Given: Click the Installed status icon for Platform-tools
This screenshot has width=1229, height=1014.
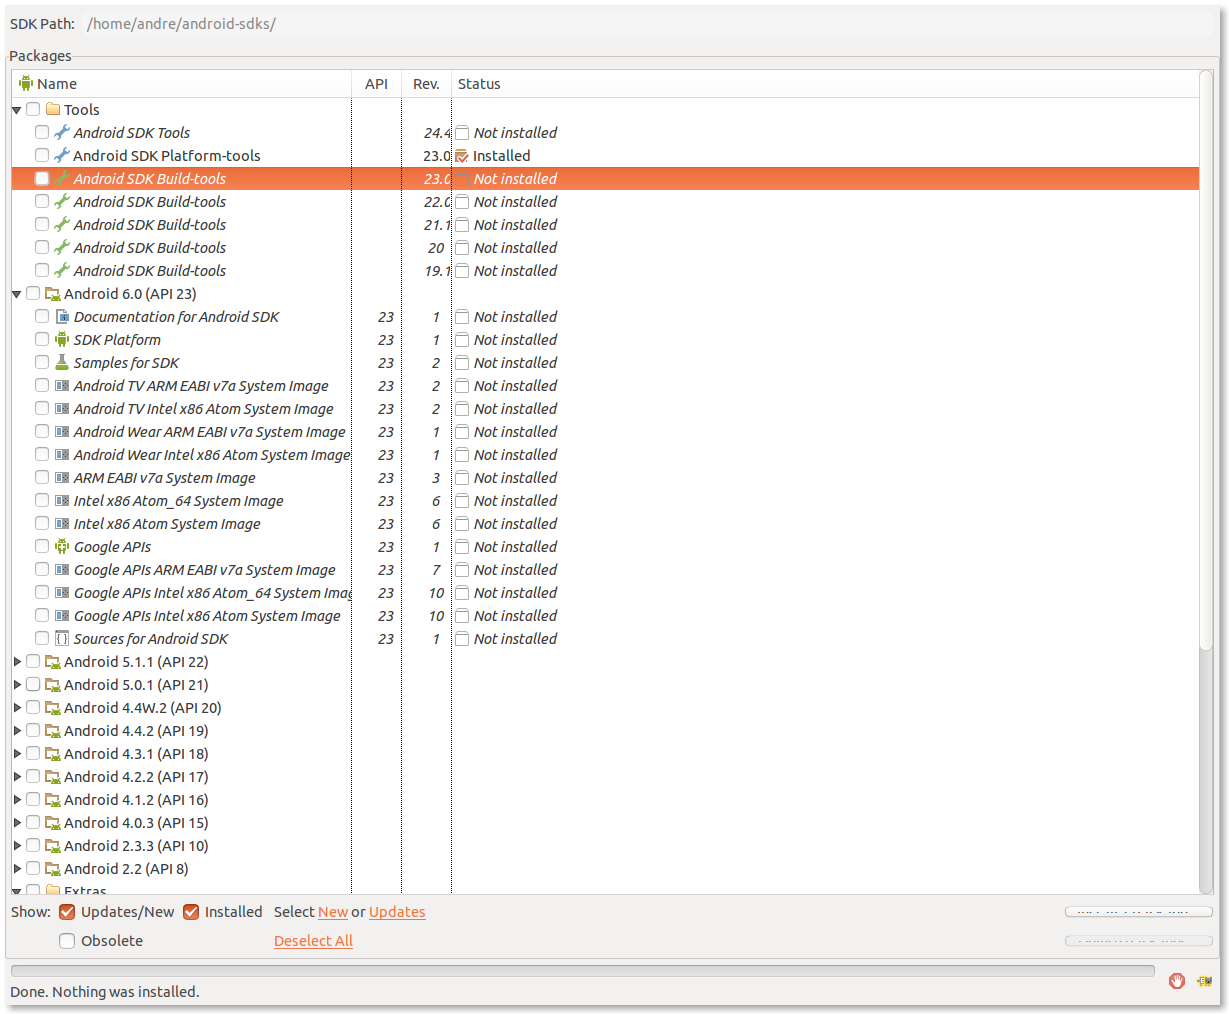Looking at the screenshot, I should click(x=462, y=155).
